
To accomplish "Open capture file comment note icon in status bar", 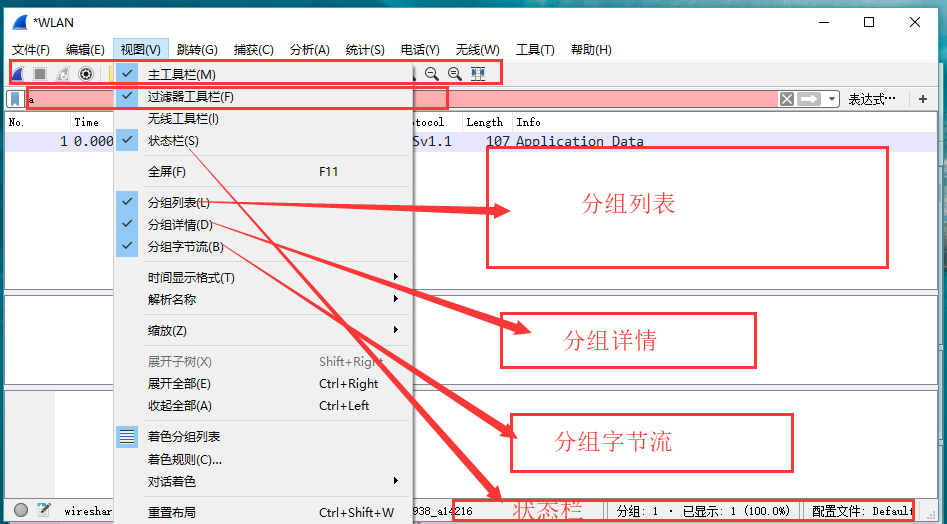I will click(43, 510).
